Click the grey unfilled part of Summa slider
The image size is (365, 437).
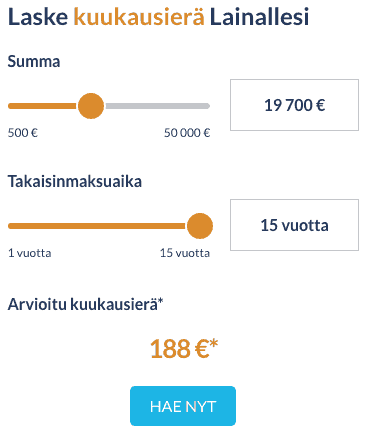coord(157,106)
